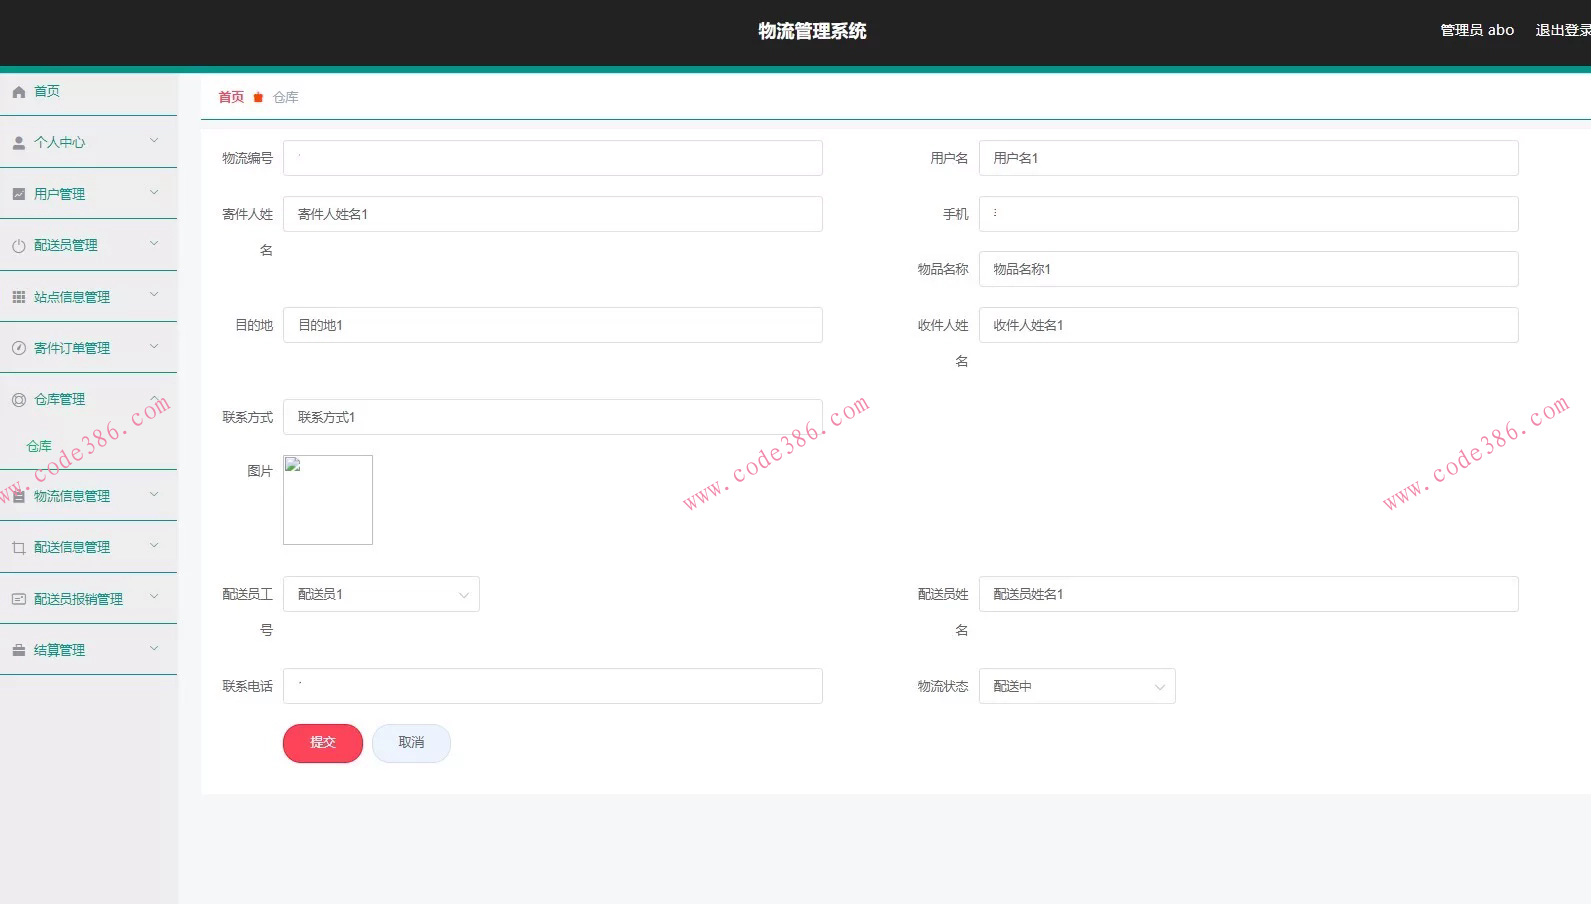Expand the 用户管理 menu chevron

click(154, 192)
